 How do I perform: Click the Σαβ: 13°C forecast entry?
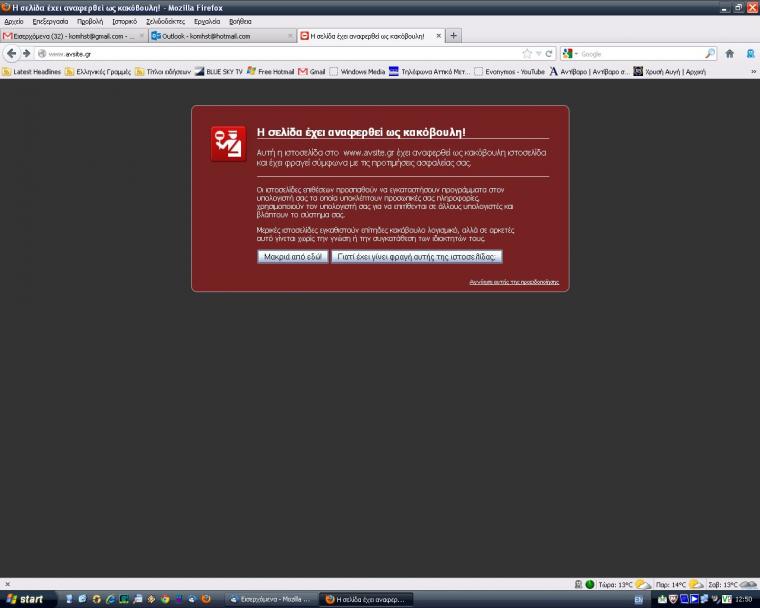click(x=732, y=584)
